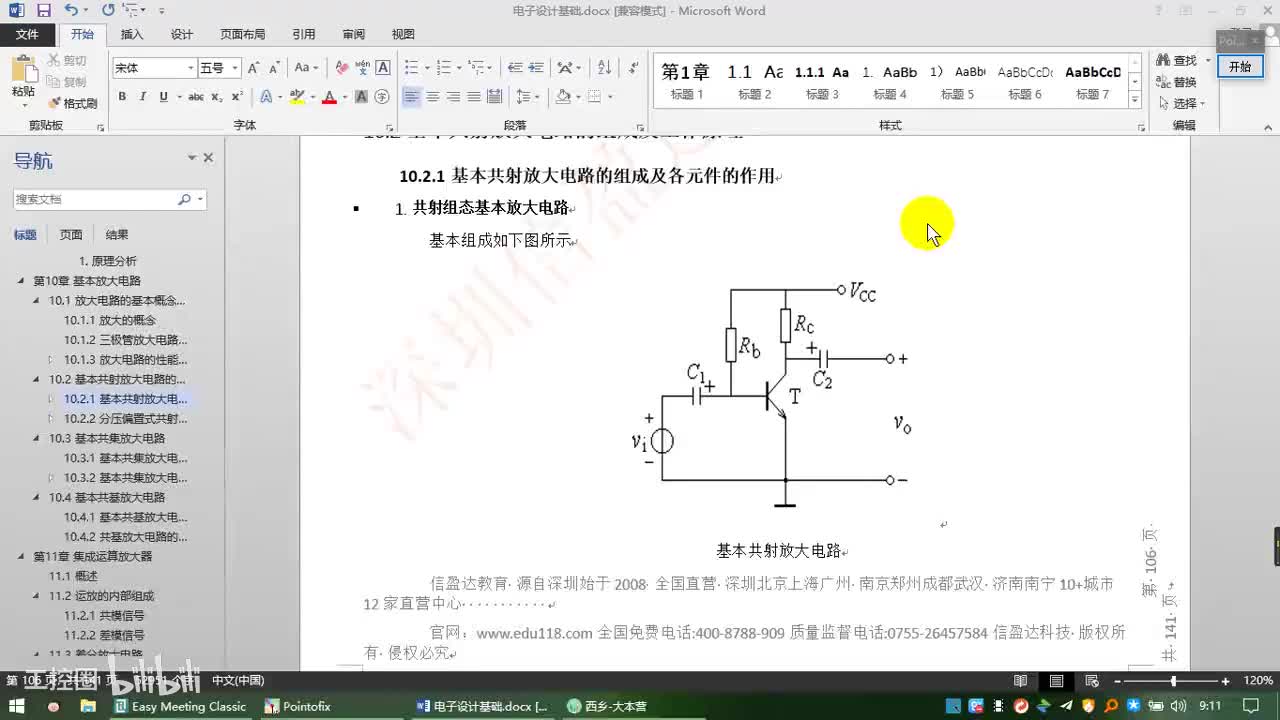Switch to the 页面布局 (Page Layout) tab
The width and height of the screenshot is (1280, 720).
coord(243,34)
